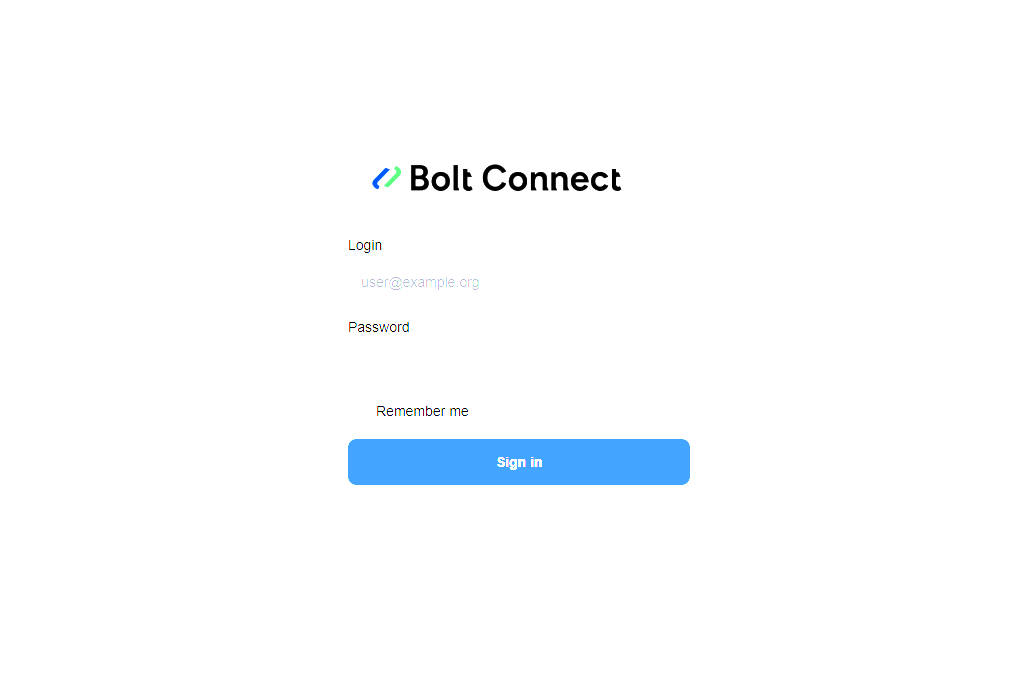Submit the form with Sign in

point(518,462)
